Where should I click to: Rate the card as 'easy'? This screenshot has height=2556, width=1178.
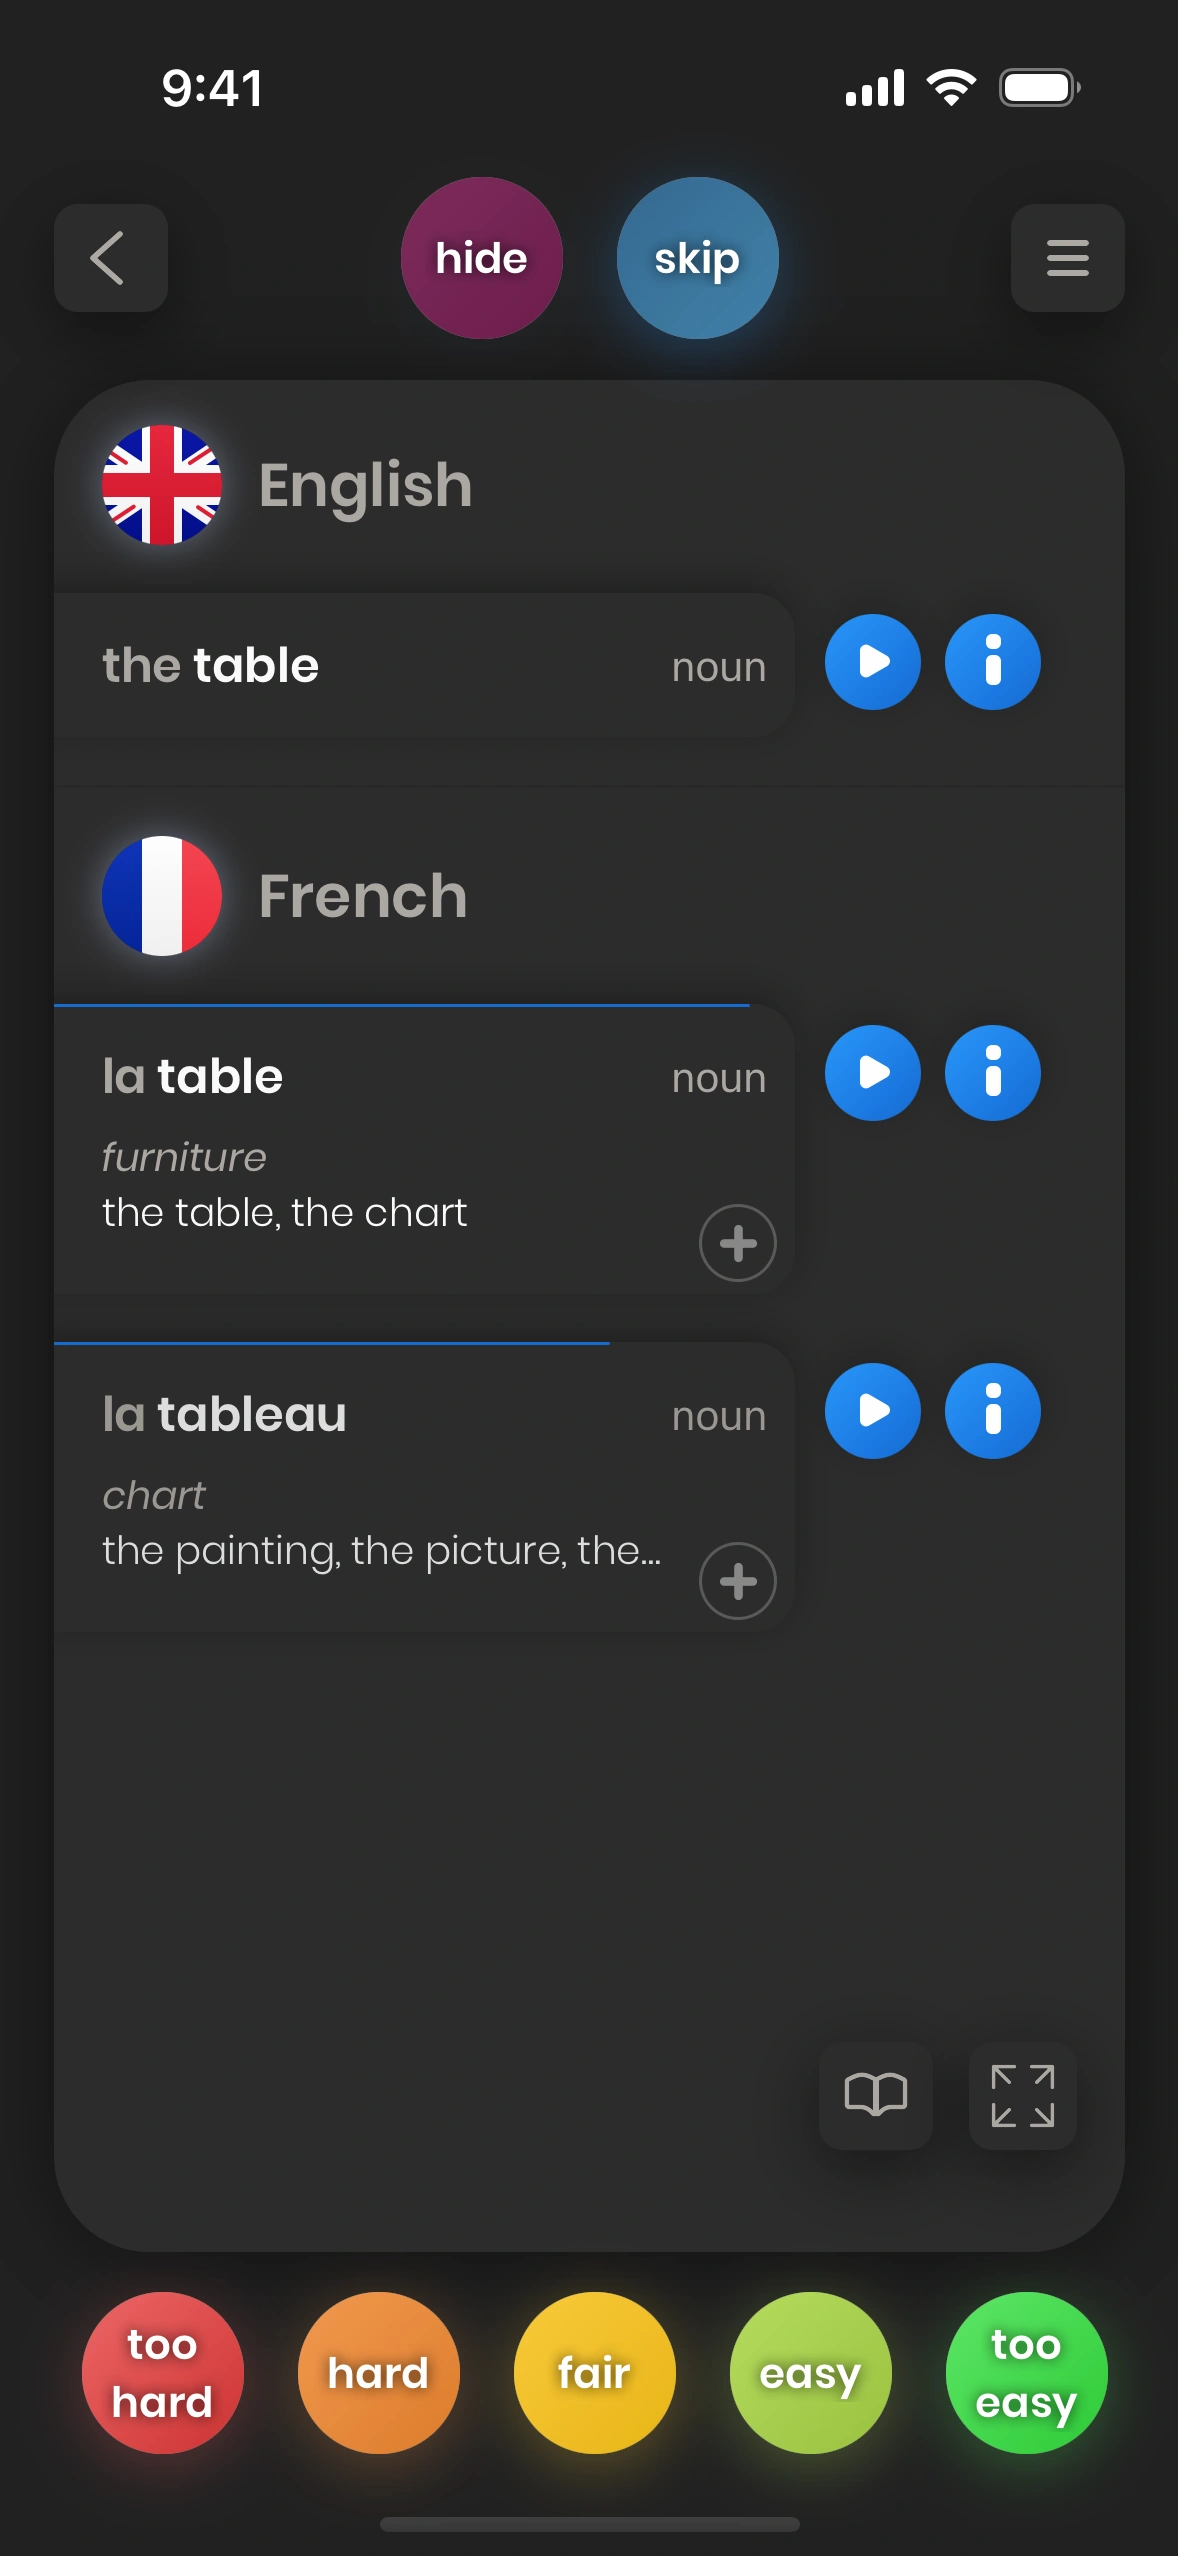pos(810,2372)
